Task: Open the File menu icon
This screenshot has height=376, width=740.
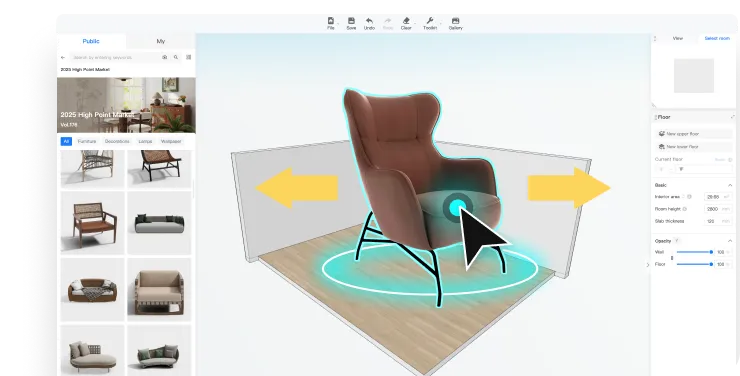Action: point(330,21)
